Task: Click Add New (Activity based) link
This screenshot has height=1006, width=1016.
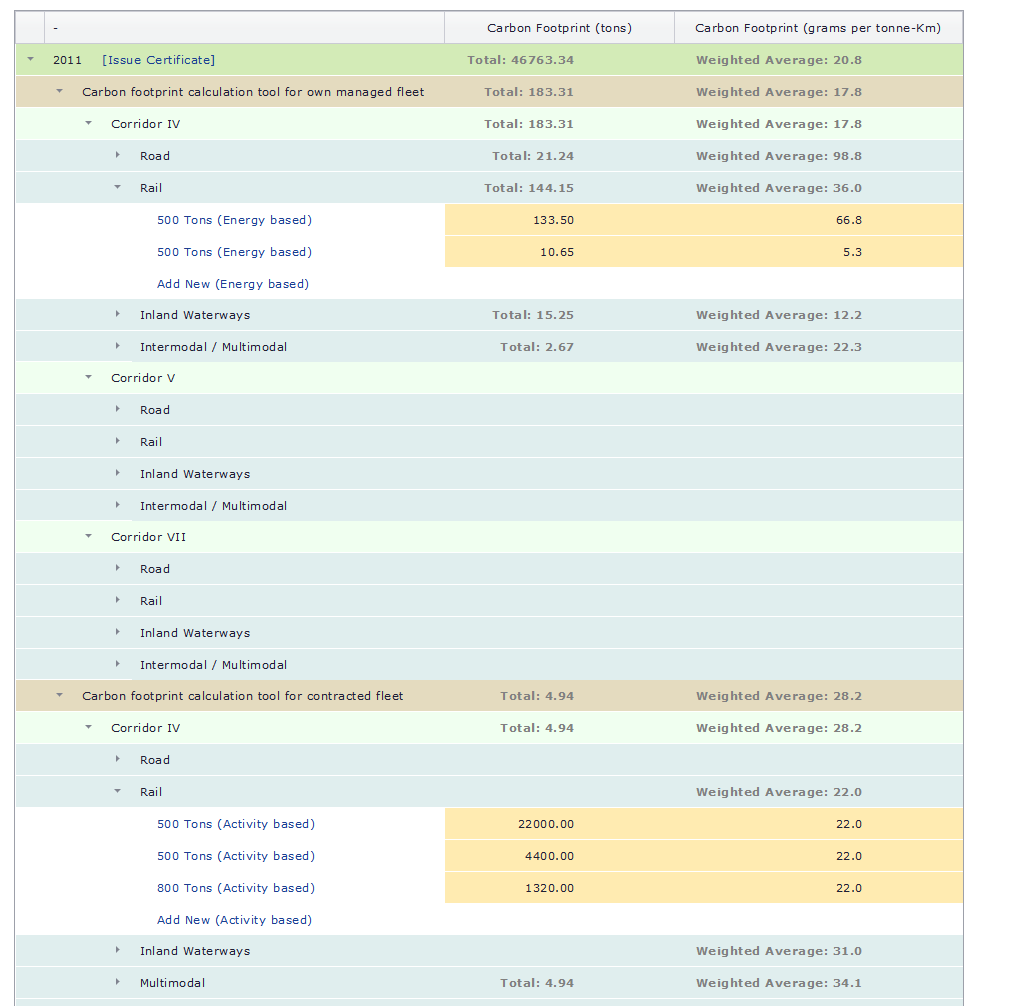Action: 234,920
